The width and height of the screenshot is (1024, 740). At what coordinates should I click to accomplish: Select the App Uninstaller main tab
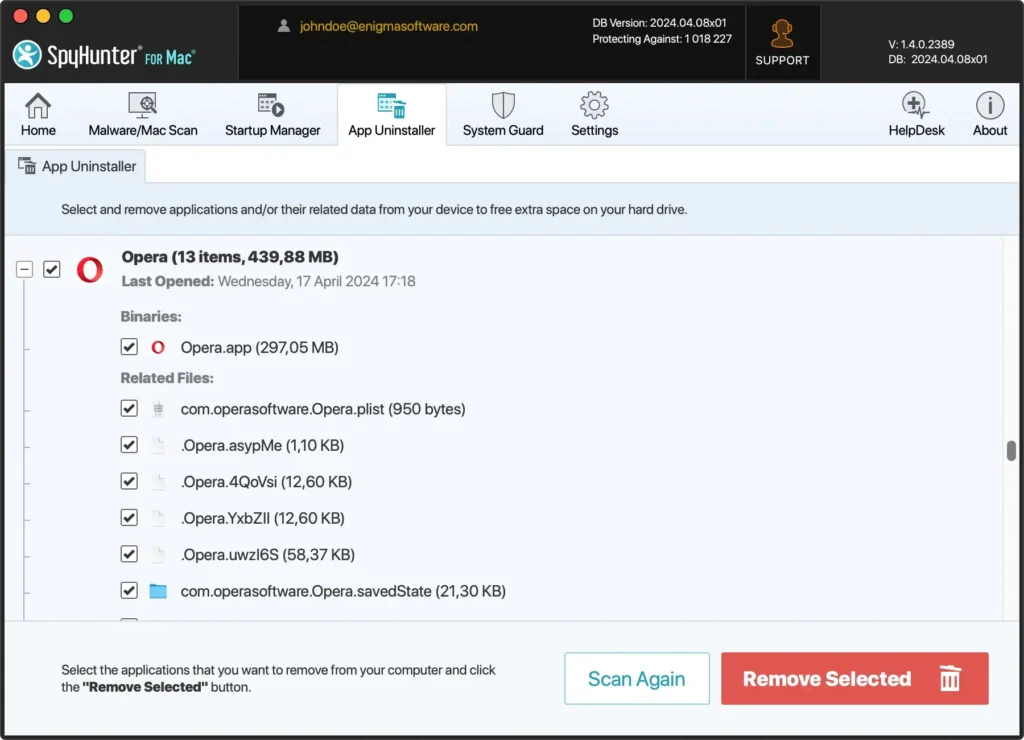(391, 114)
